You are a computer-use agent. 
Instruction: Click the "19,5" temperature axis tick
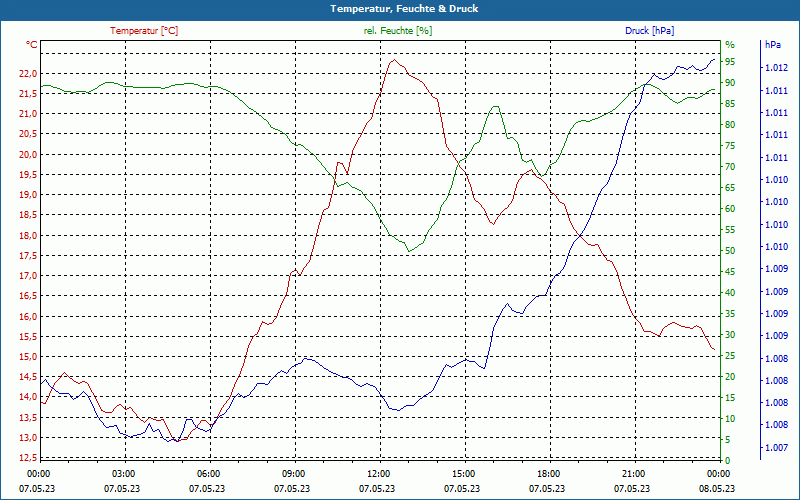(28, 174)
